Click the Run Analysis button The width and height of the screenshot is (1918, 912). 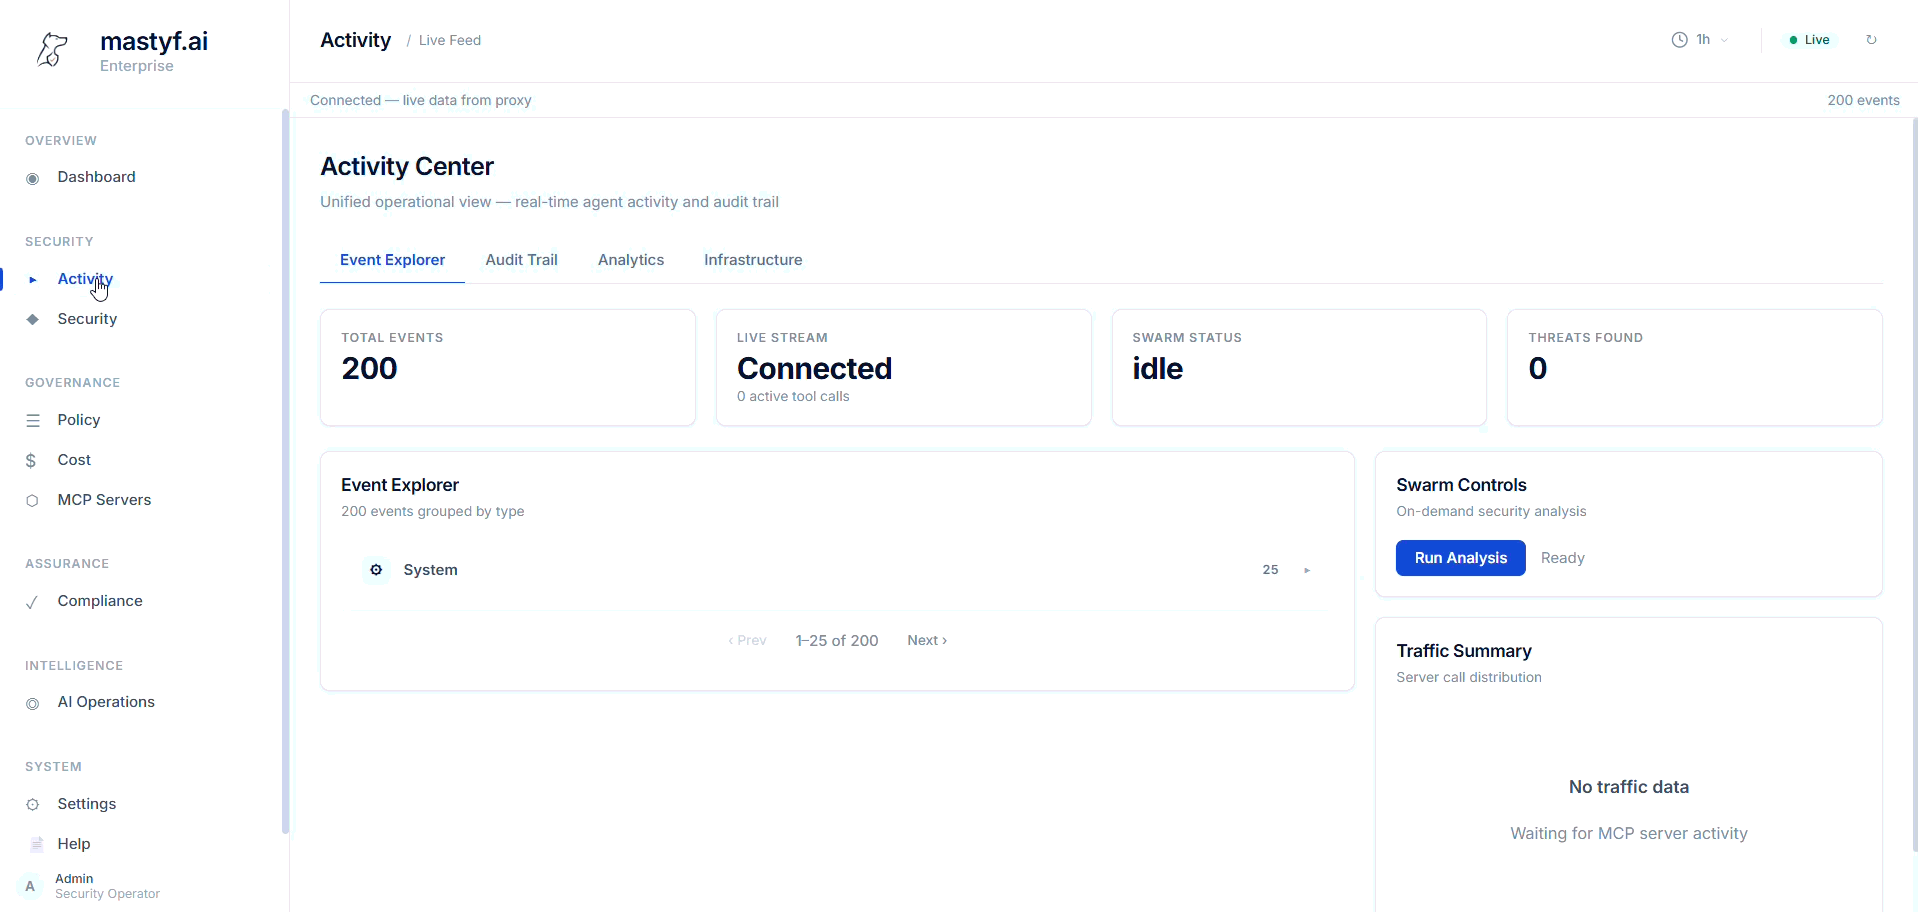[x=1460, y=558]
